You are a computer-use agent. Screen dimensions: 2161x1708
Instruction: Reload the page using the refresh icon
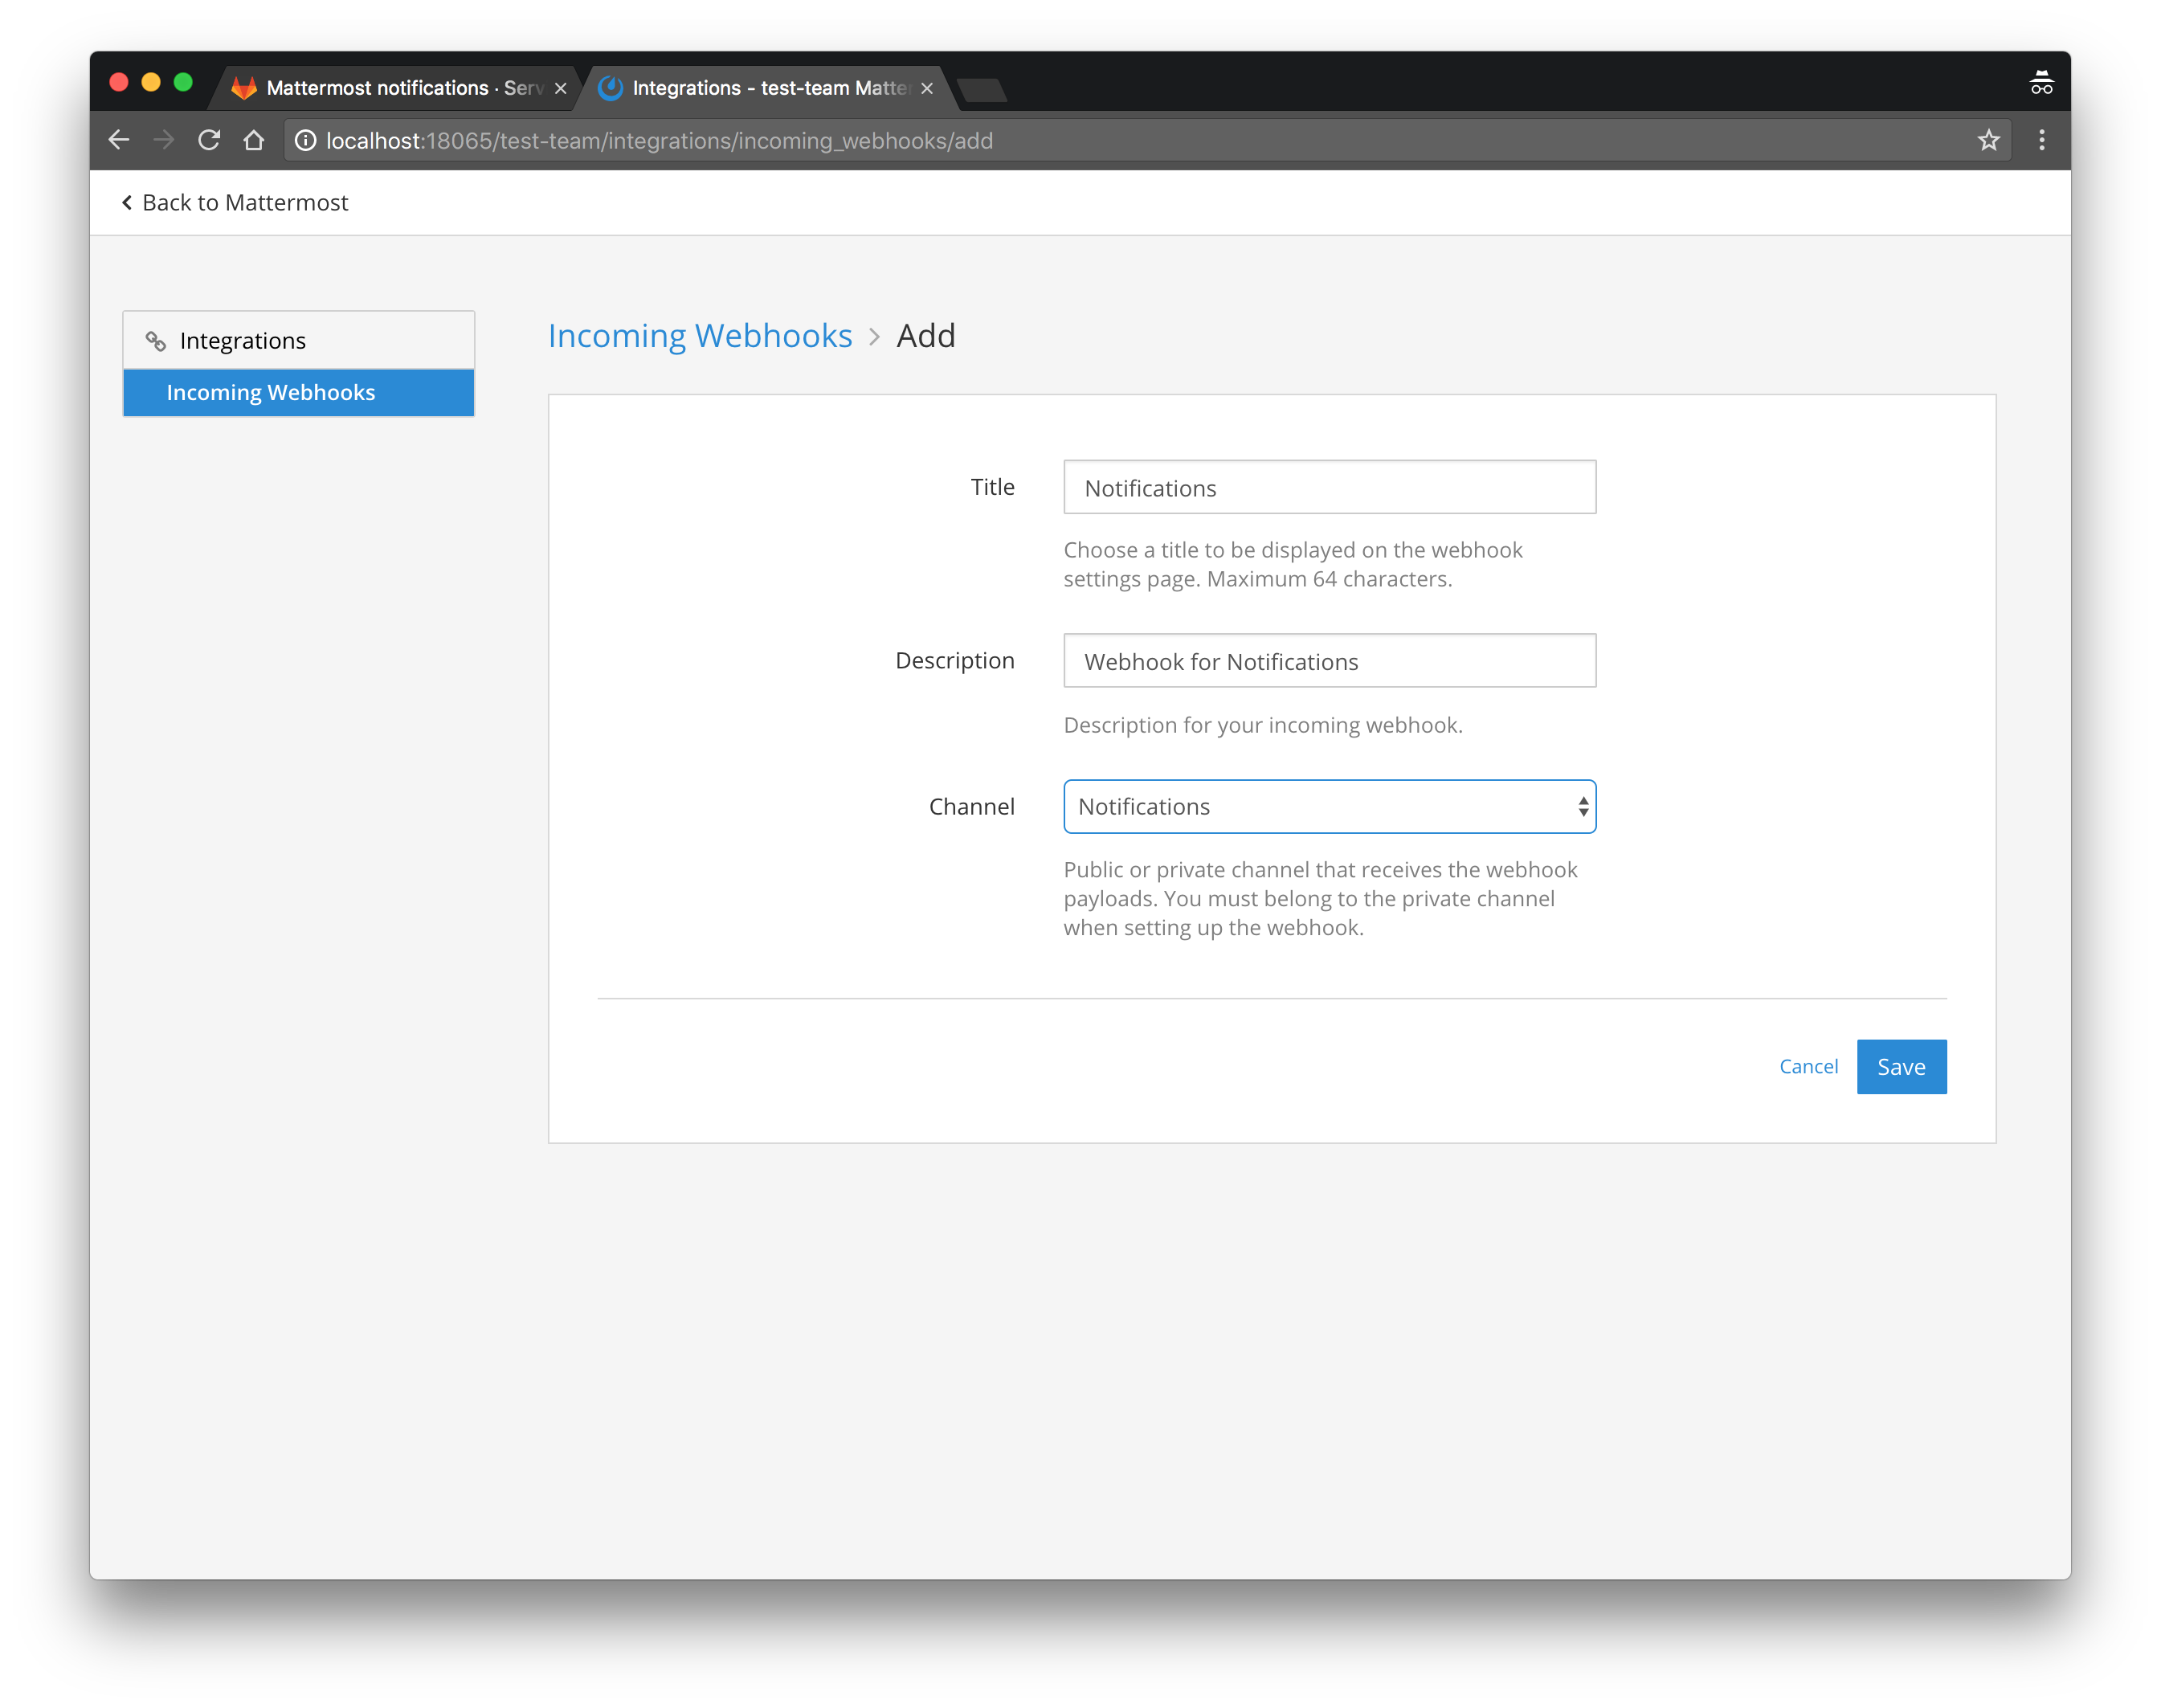tap(209, 140)
